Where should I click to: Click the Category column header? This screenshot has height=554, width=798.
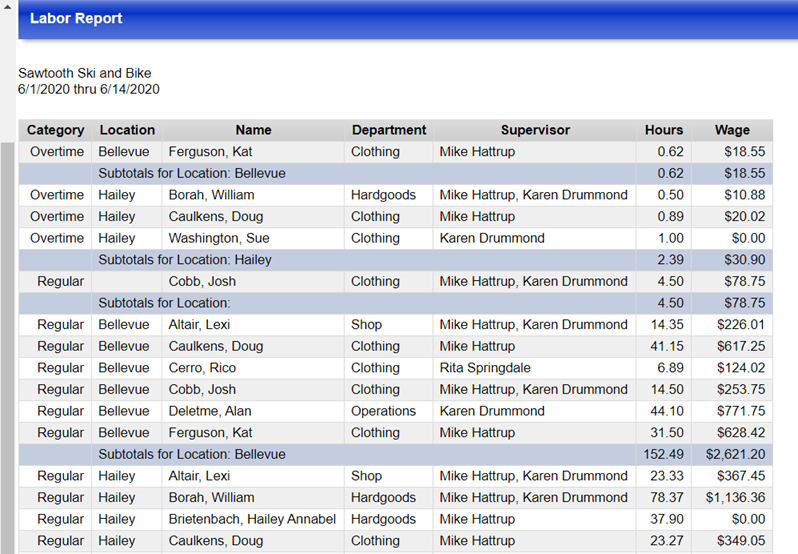pos(55,130)
